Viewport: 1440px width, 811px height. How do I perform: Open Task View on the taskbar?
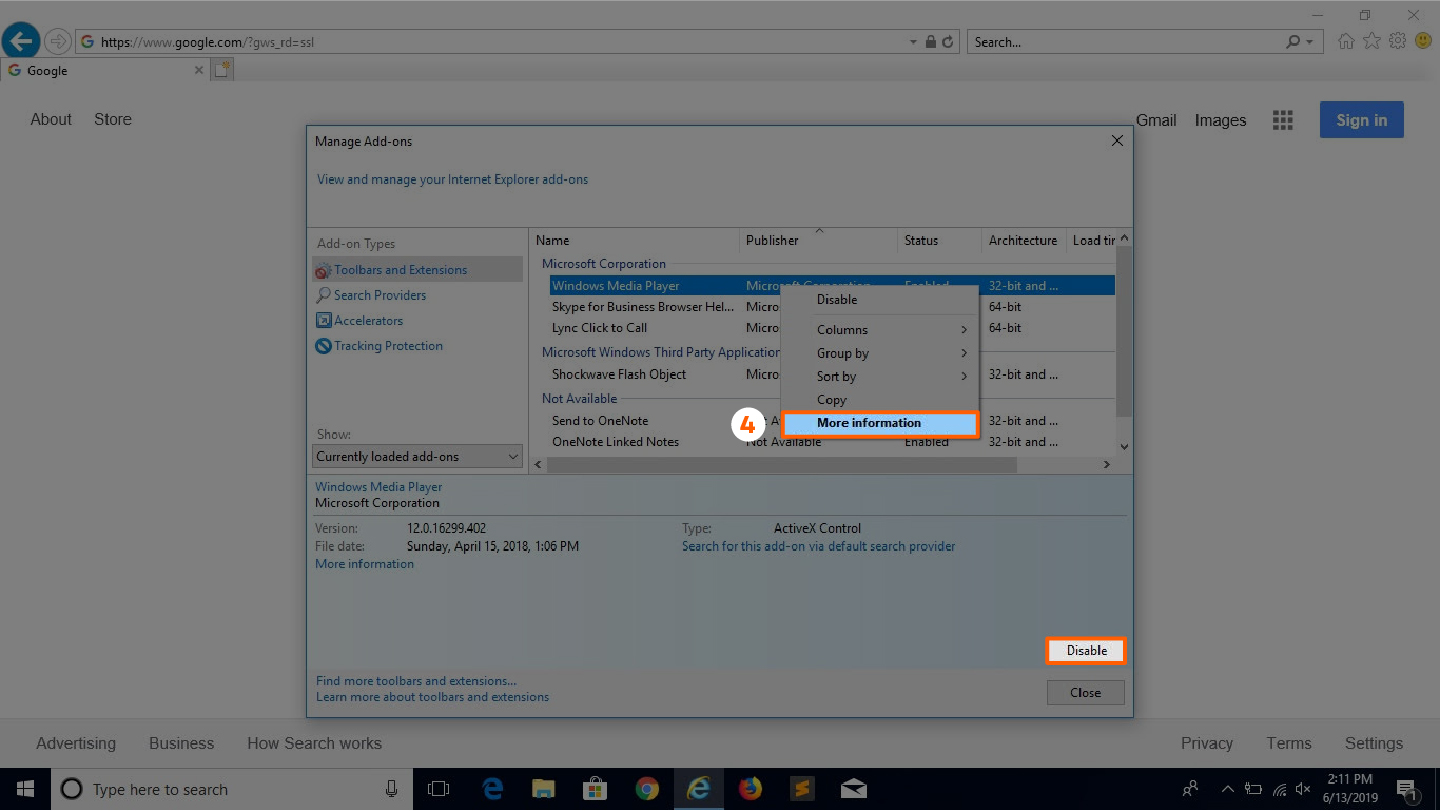click(438, 789)
